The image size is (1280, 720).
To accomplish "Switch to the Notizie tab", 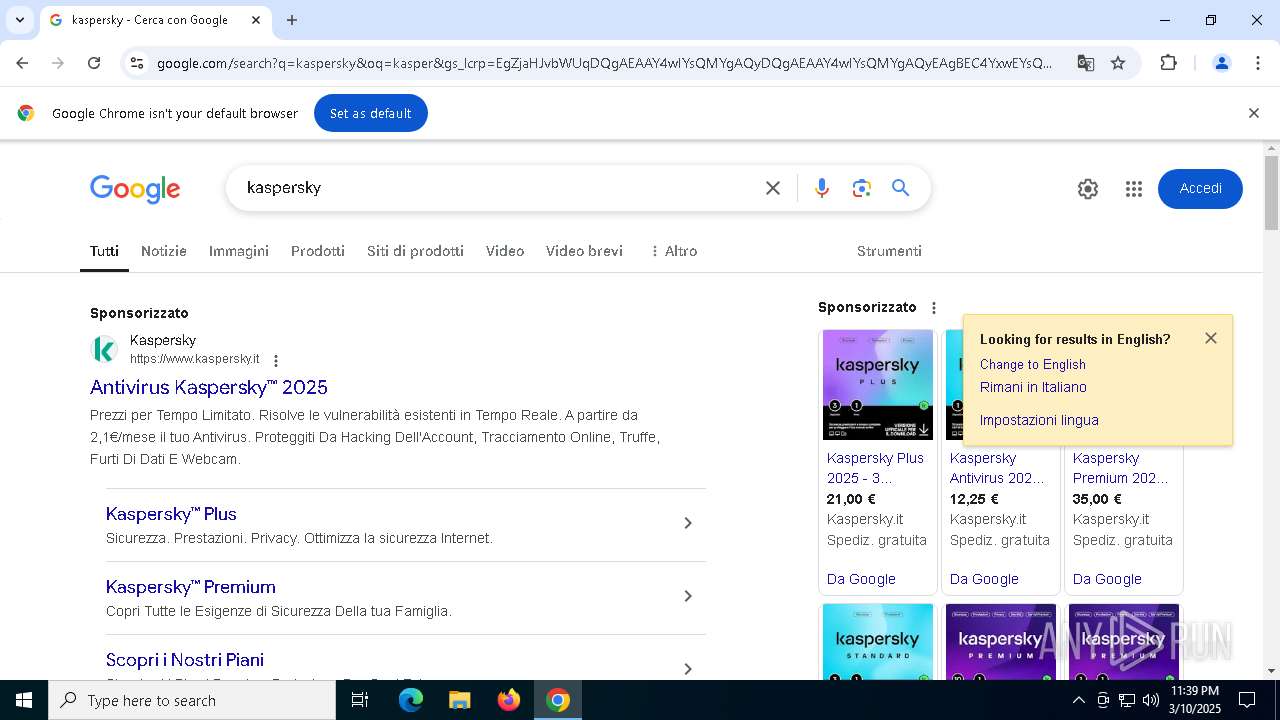I will click(x=164, y=251).
